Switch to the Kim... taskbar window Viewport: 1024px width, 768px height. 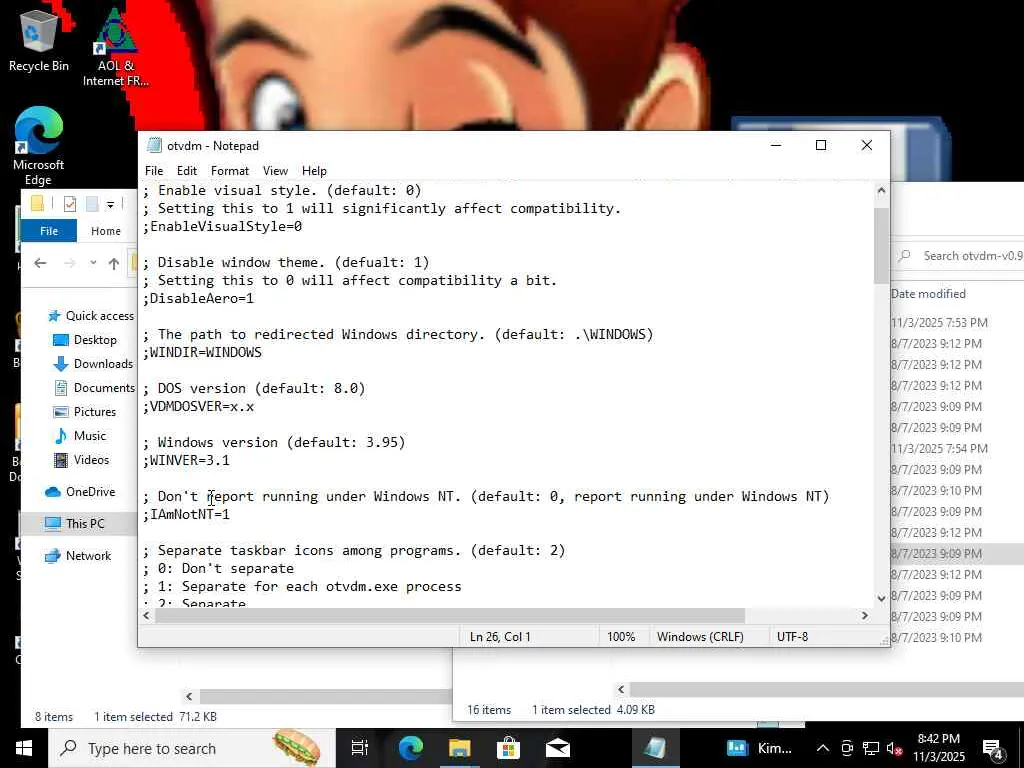point(760,748)
